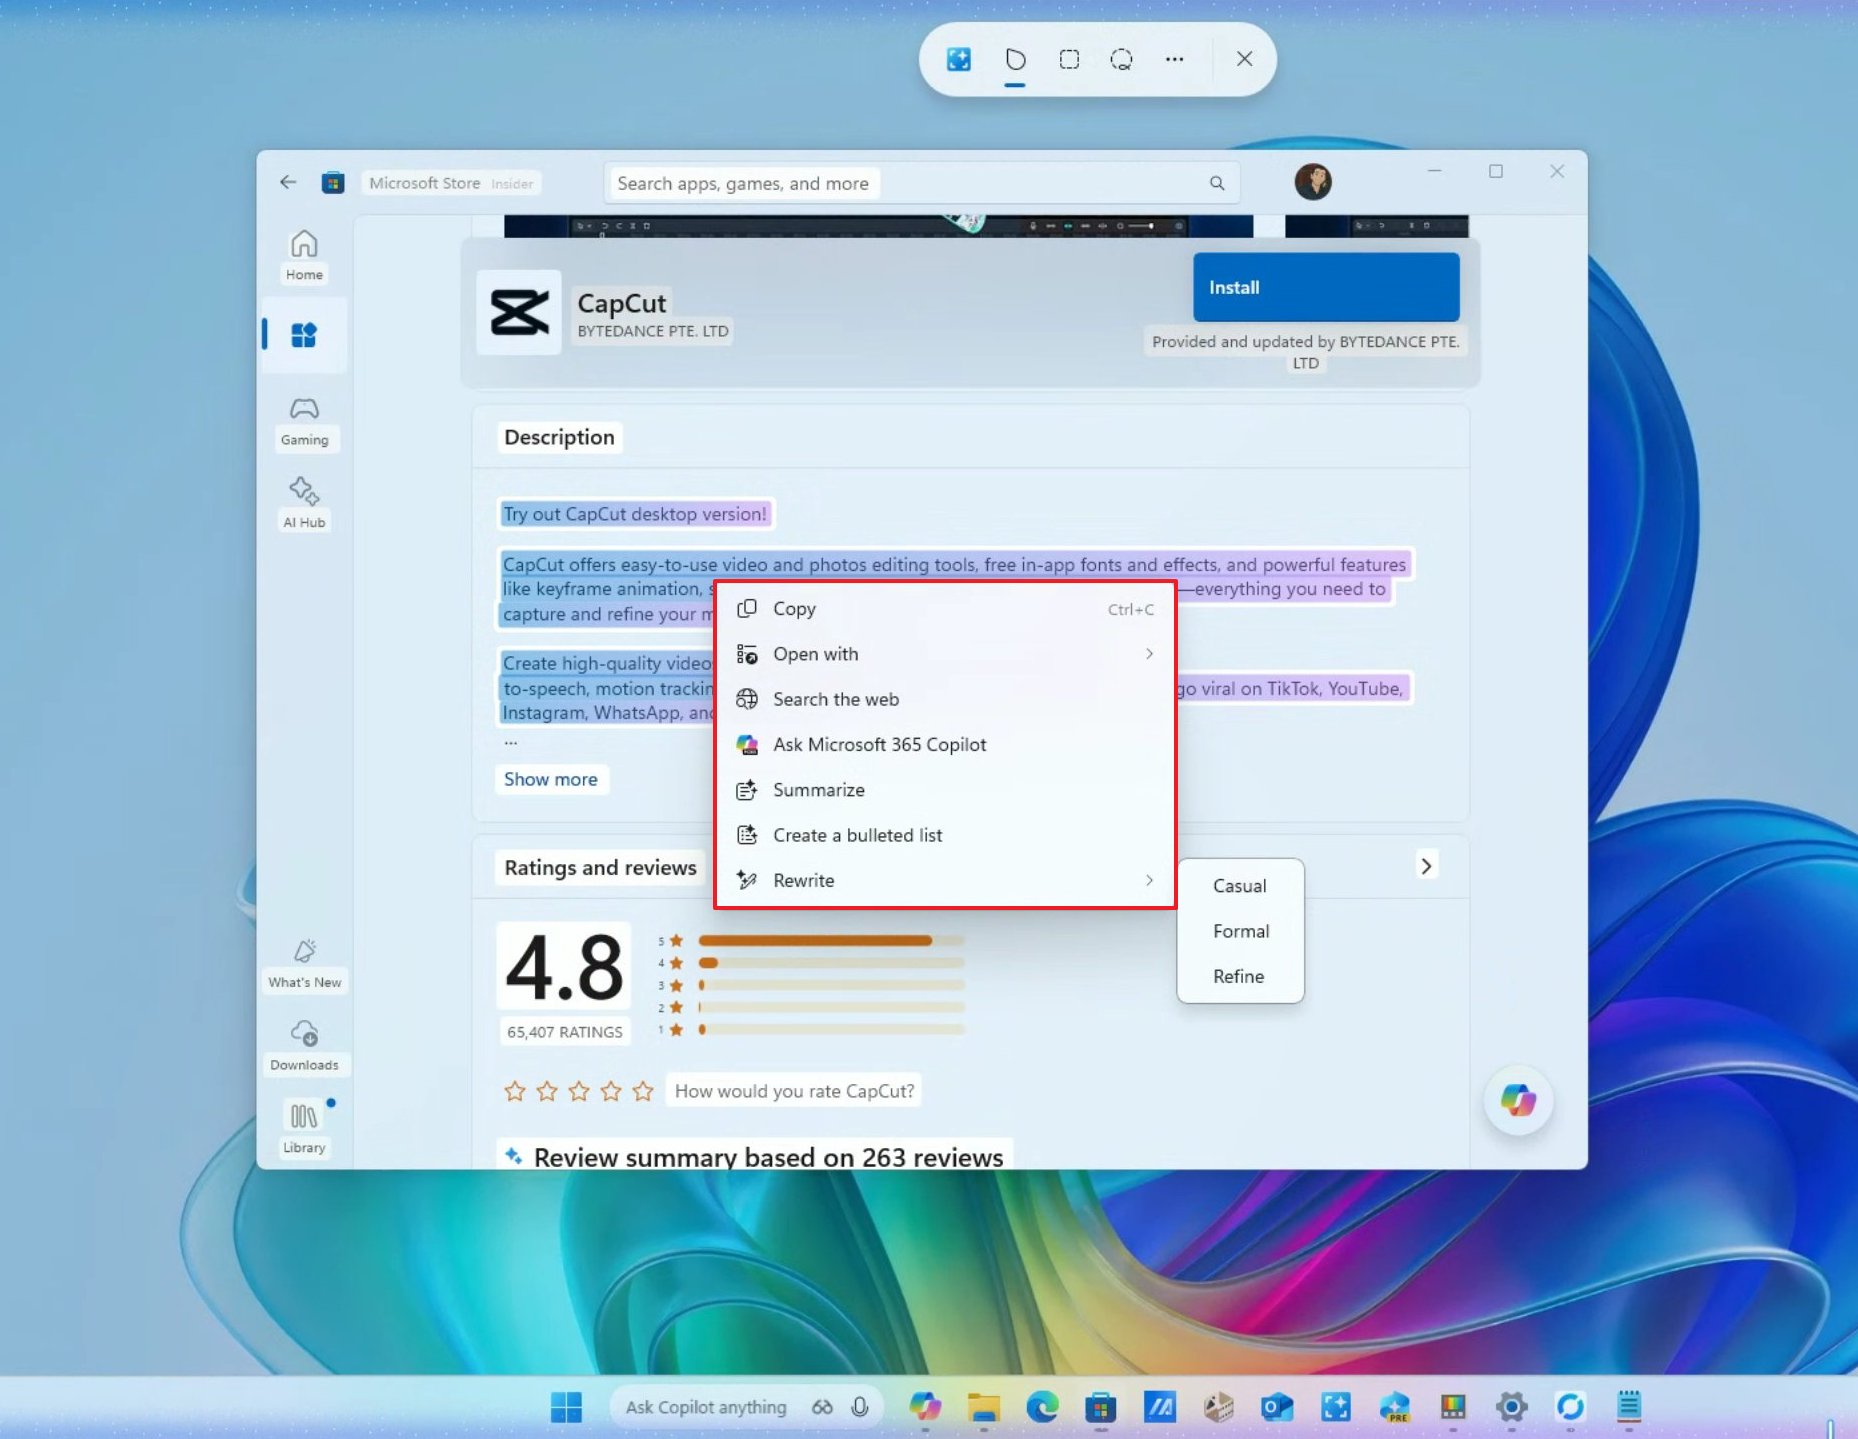Open more options in the capture toolbar
The height and width of the screenshot is (1439, 1858).
tap(1173, 59)
